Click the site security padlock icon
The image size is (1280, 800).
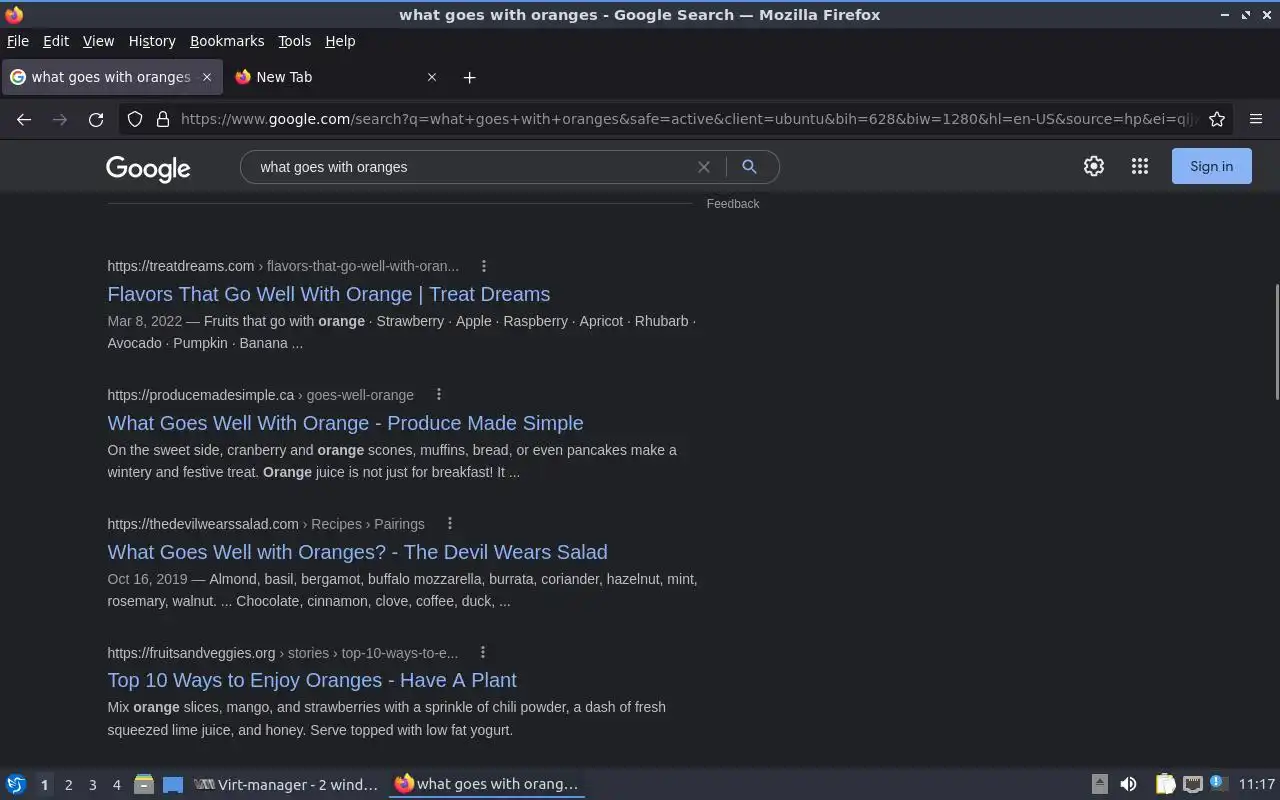coord(163,119)
